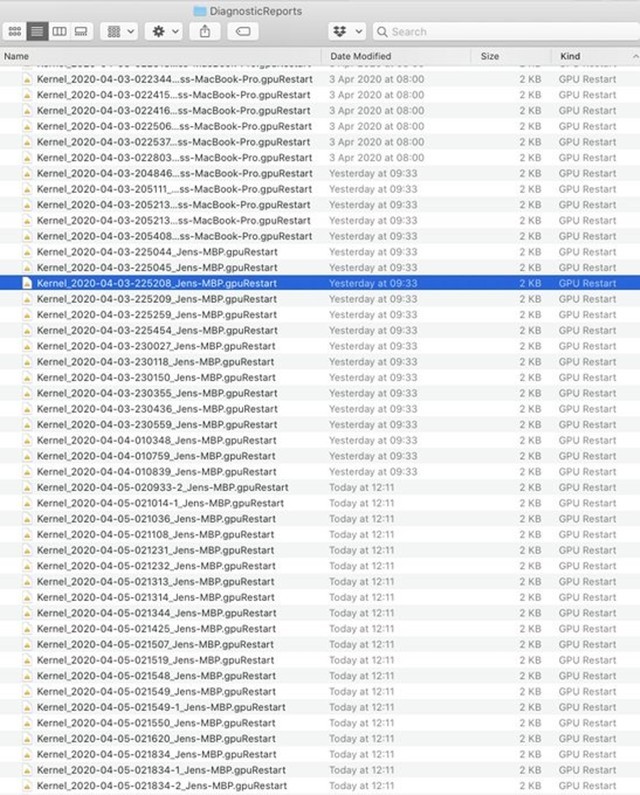The height and width of the screenshot is (795, 640).
Task: Click file icon of Kernel_2020-04-05-021231 report
Action: tap(27, 551)
